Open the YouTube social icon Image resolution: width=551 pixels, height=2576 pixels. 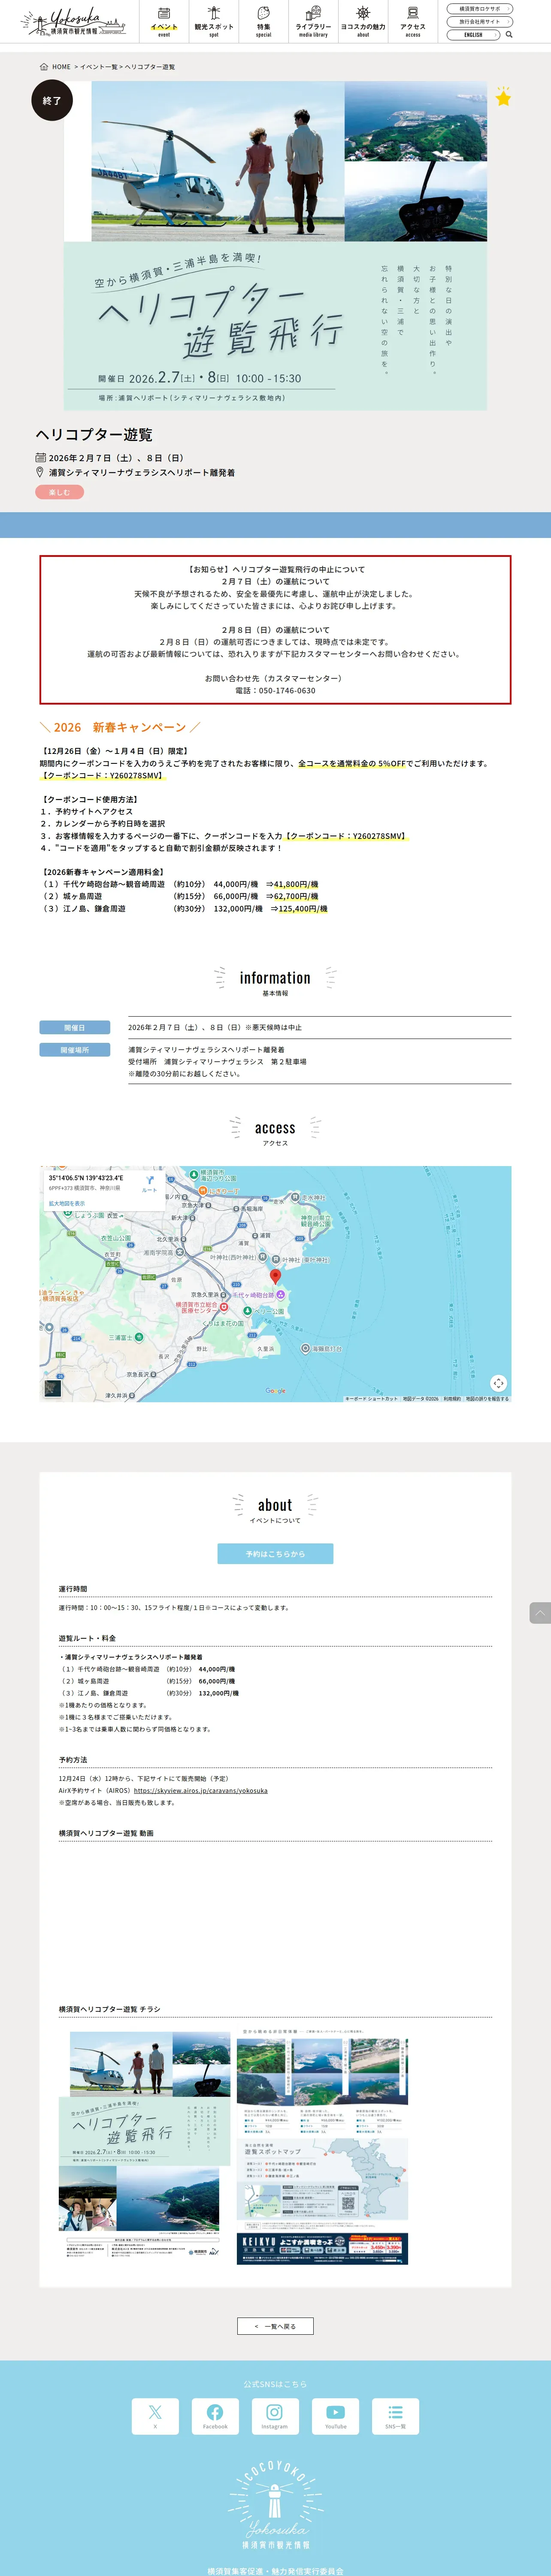[335, 2416]
